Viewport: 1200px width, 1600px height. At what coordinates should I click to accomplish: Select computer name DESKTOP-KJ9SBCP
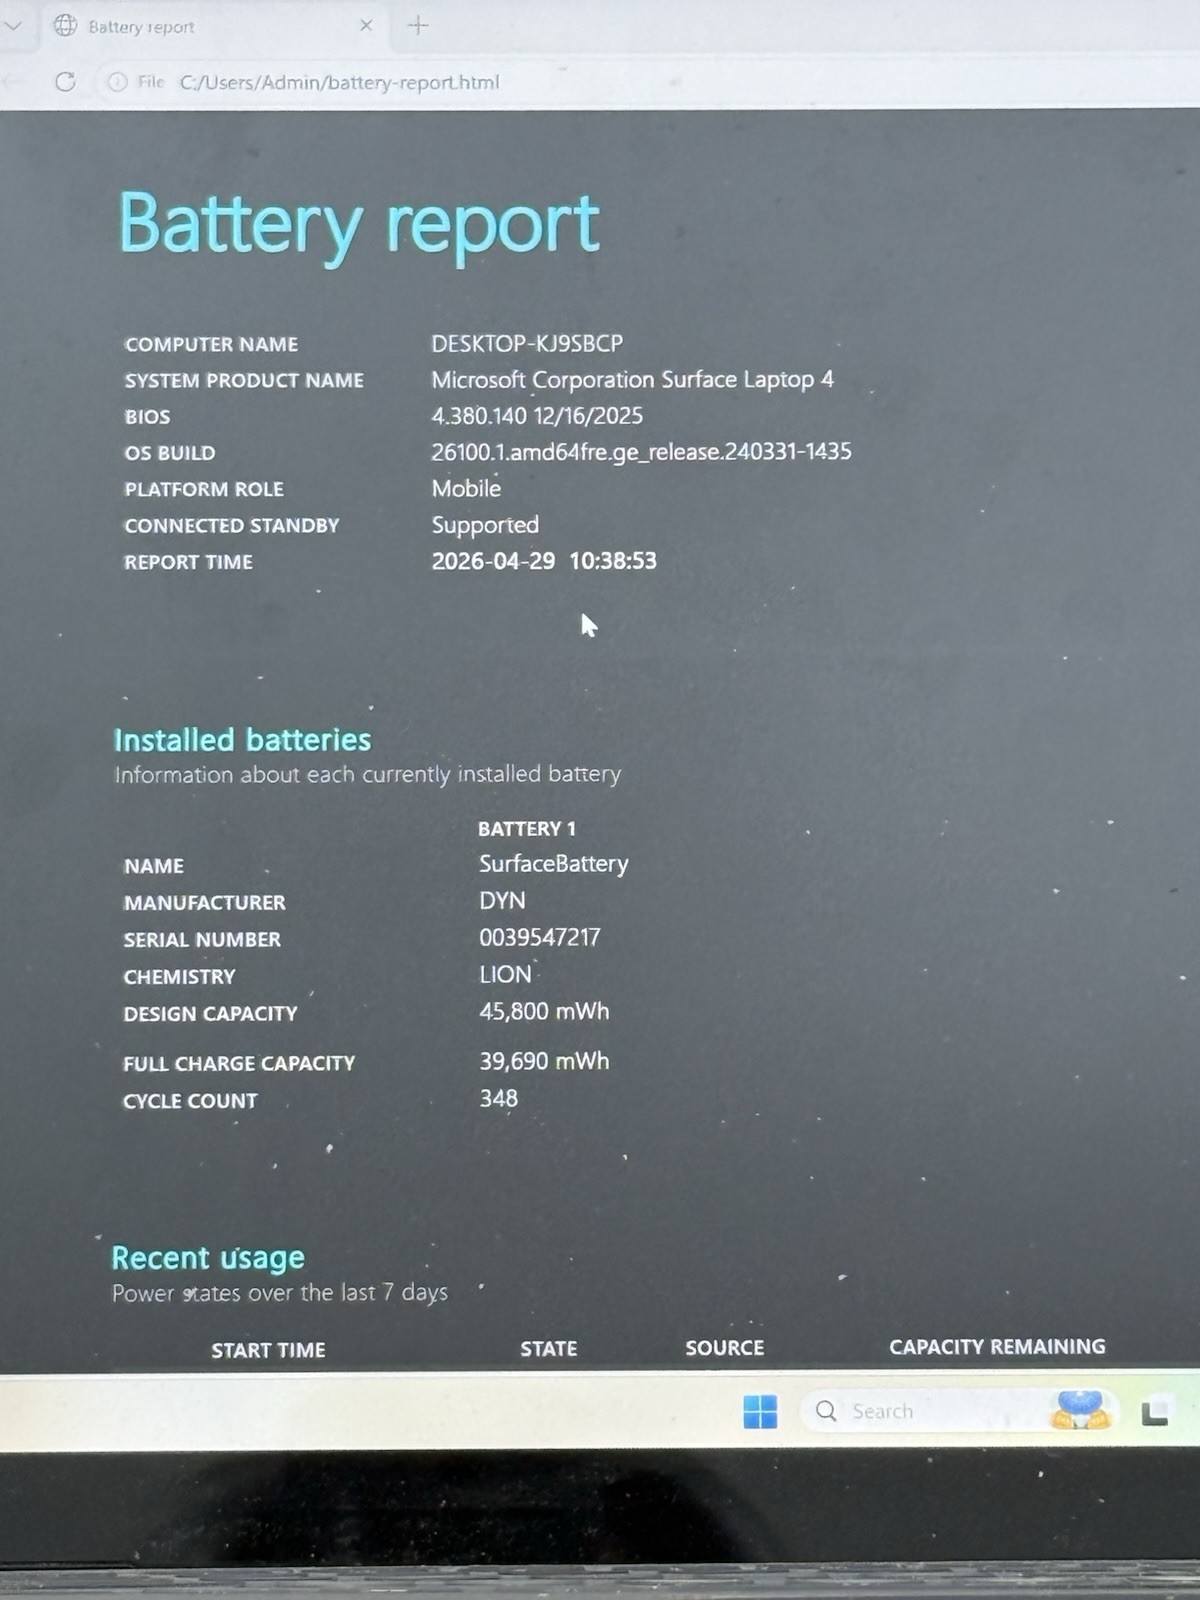click(527, 344)
